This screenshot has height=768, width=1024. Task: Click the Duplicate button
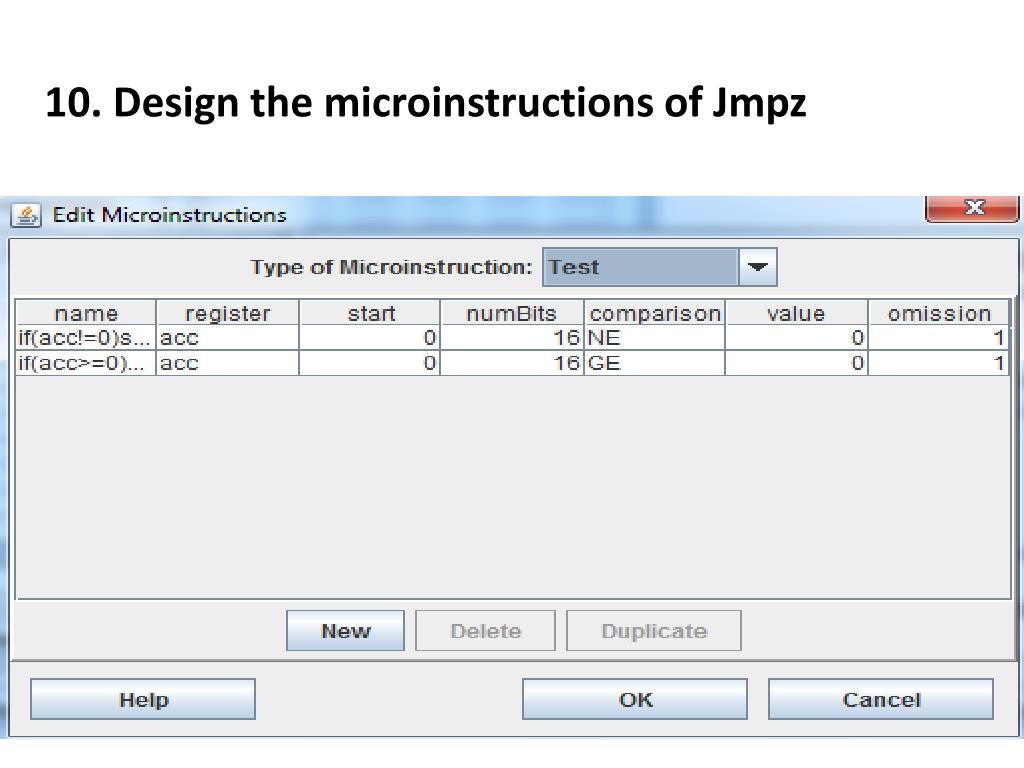(x=654, y=631)
